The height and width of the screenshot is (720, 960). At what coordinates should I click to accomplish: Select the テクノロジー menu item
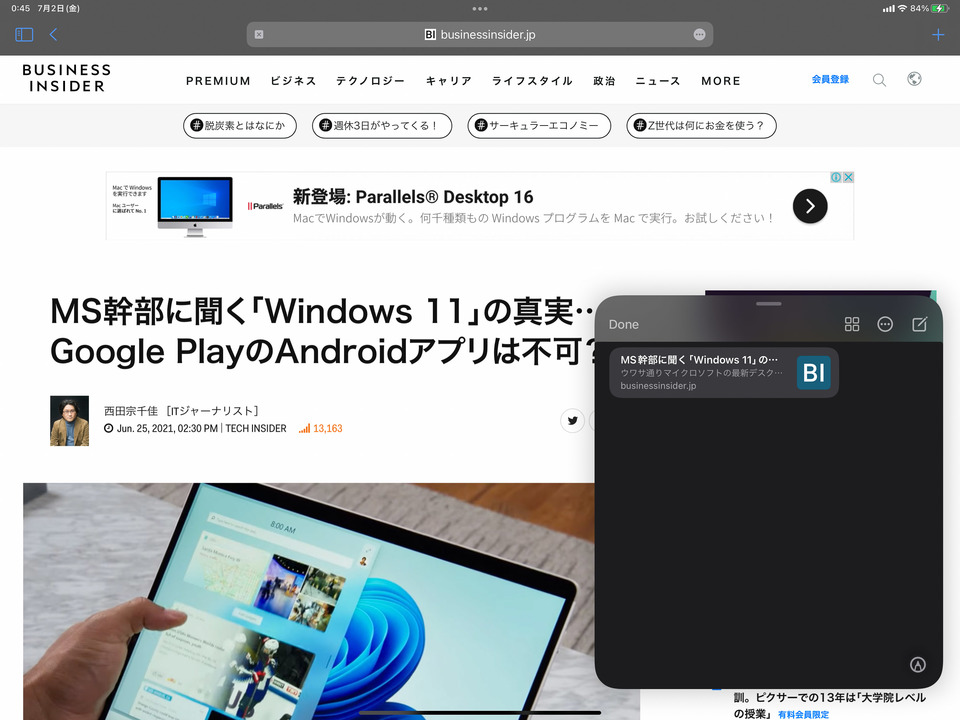(370, 81)
